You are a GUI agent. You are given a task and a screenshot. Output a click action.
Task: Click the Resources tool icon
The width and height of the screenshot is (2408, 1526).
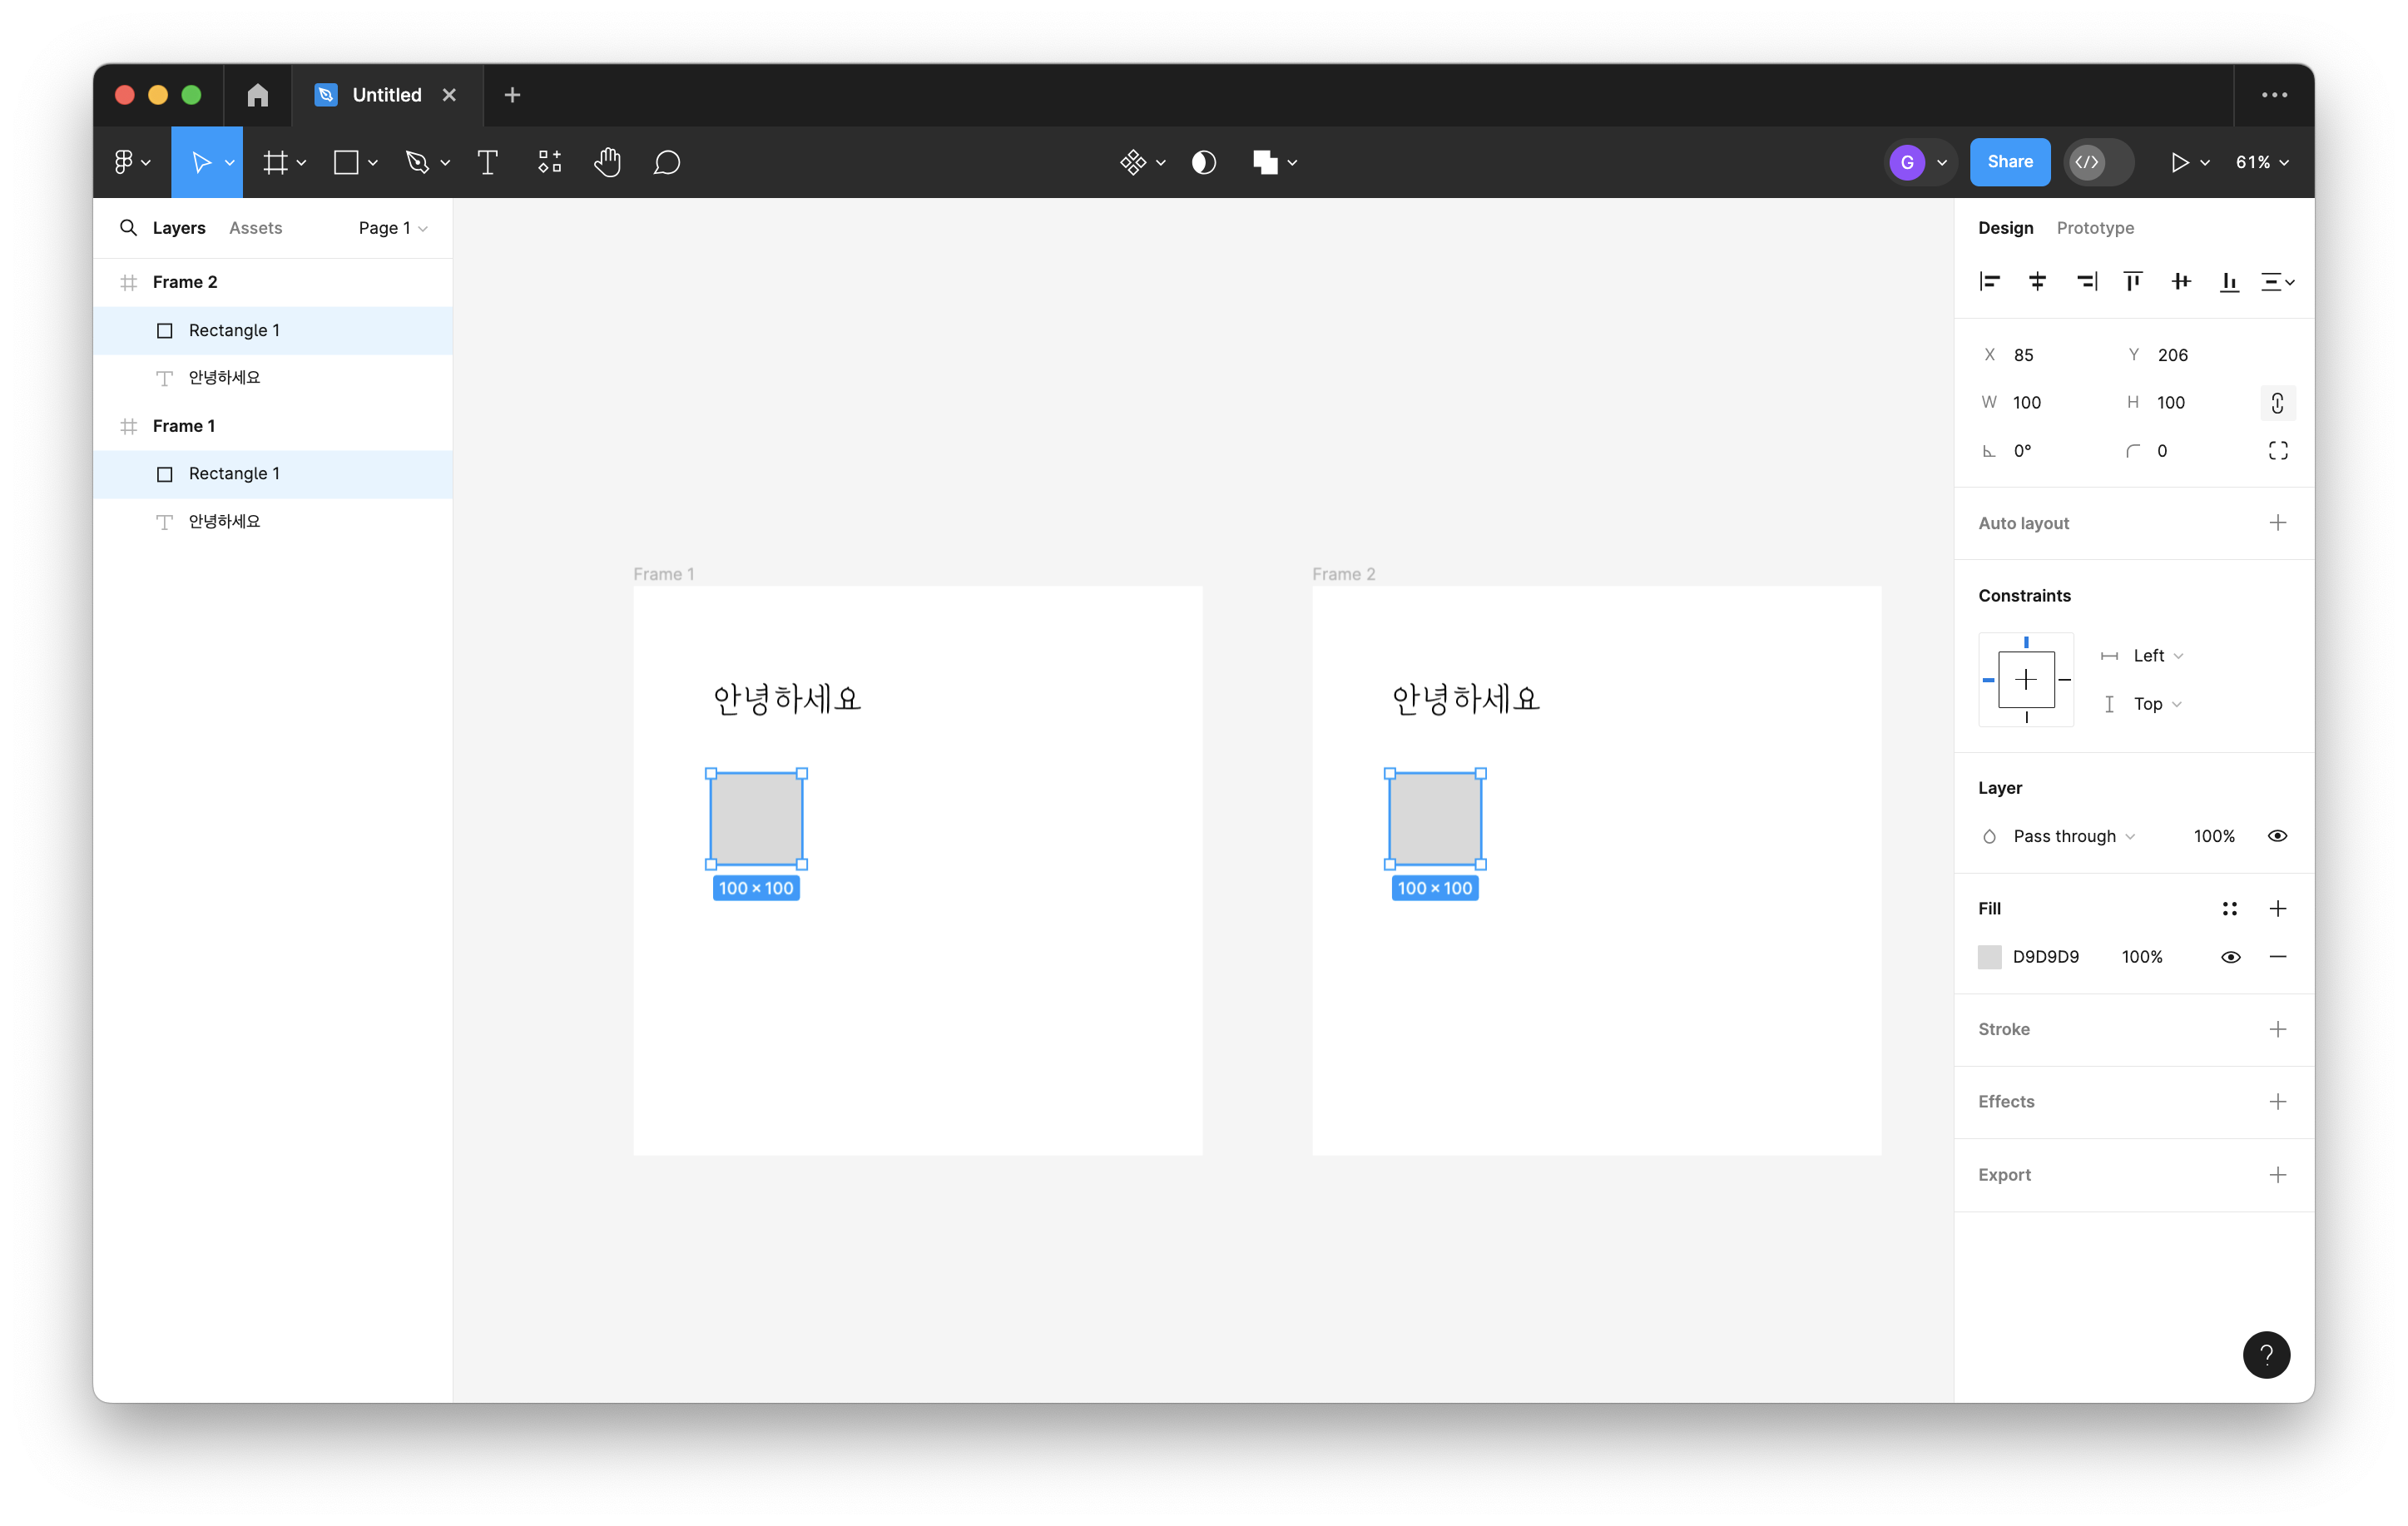click(x=549, y=162)
